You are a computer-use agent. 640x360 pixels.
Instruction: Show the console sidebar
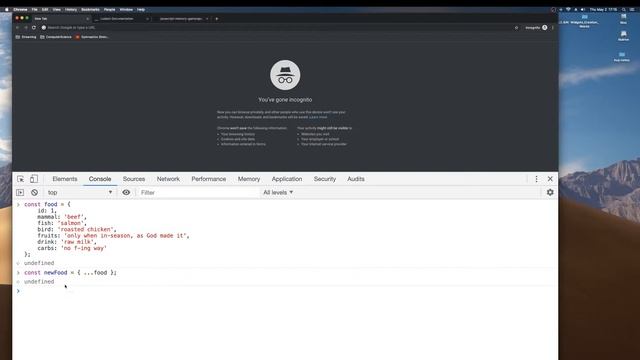pos(20,192)
